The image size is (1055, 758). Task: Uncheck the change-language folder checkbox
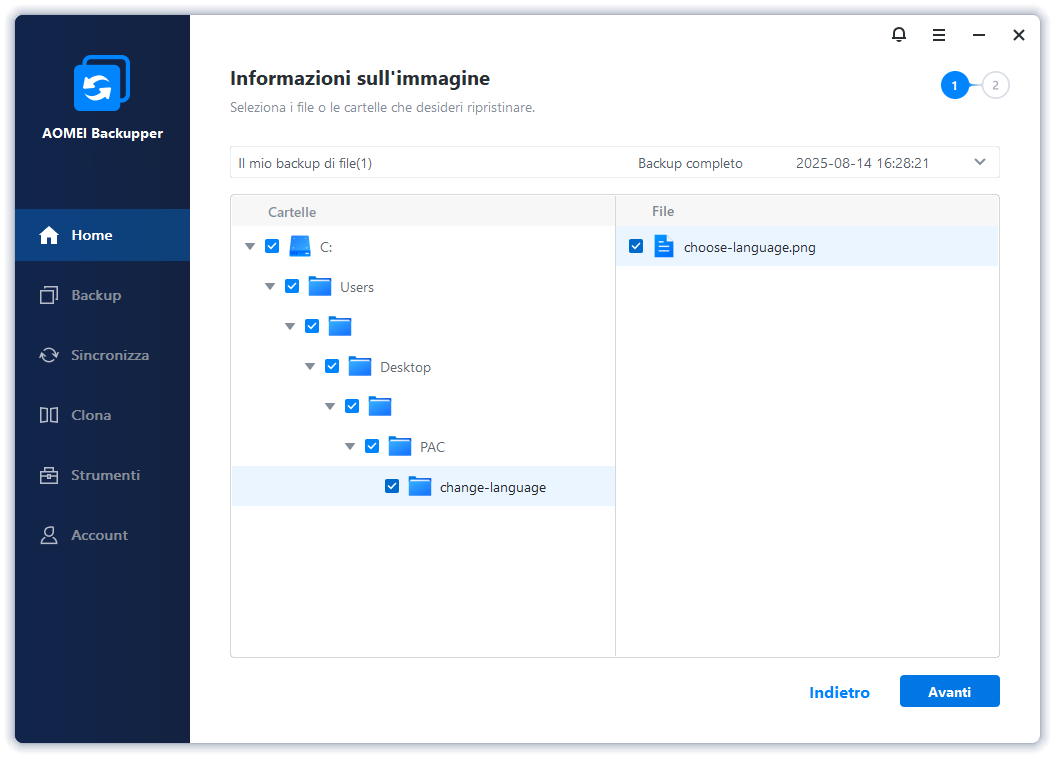pos(392,486)
